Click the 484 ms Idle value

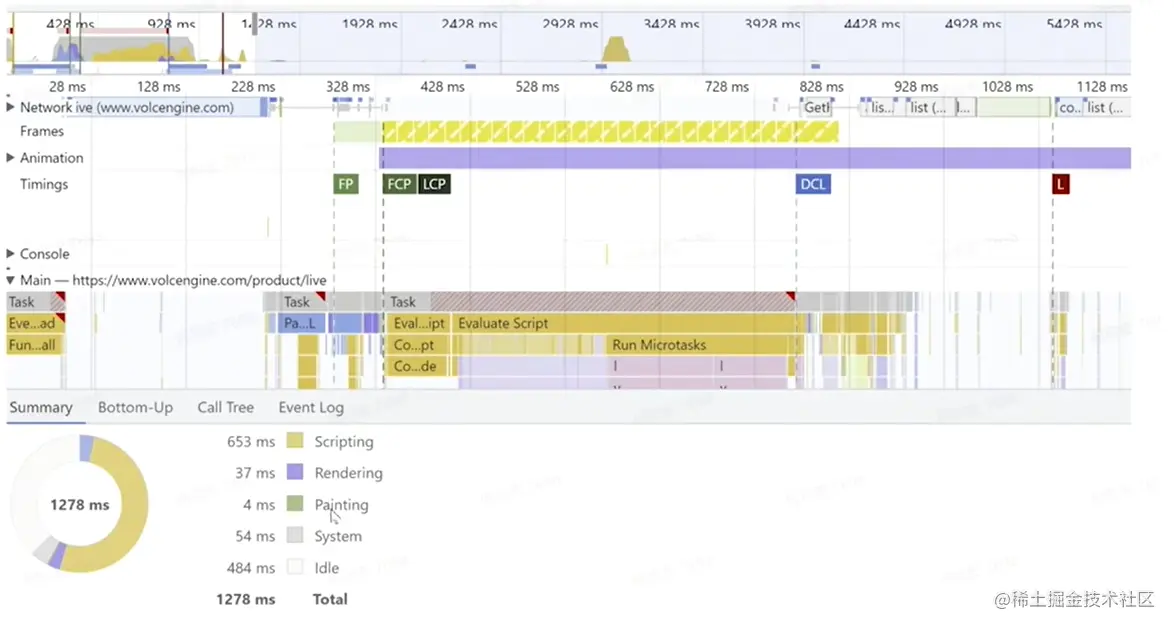point(251,568)
